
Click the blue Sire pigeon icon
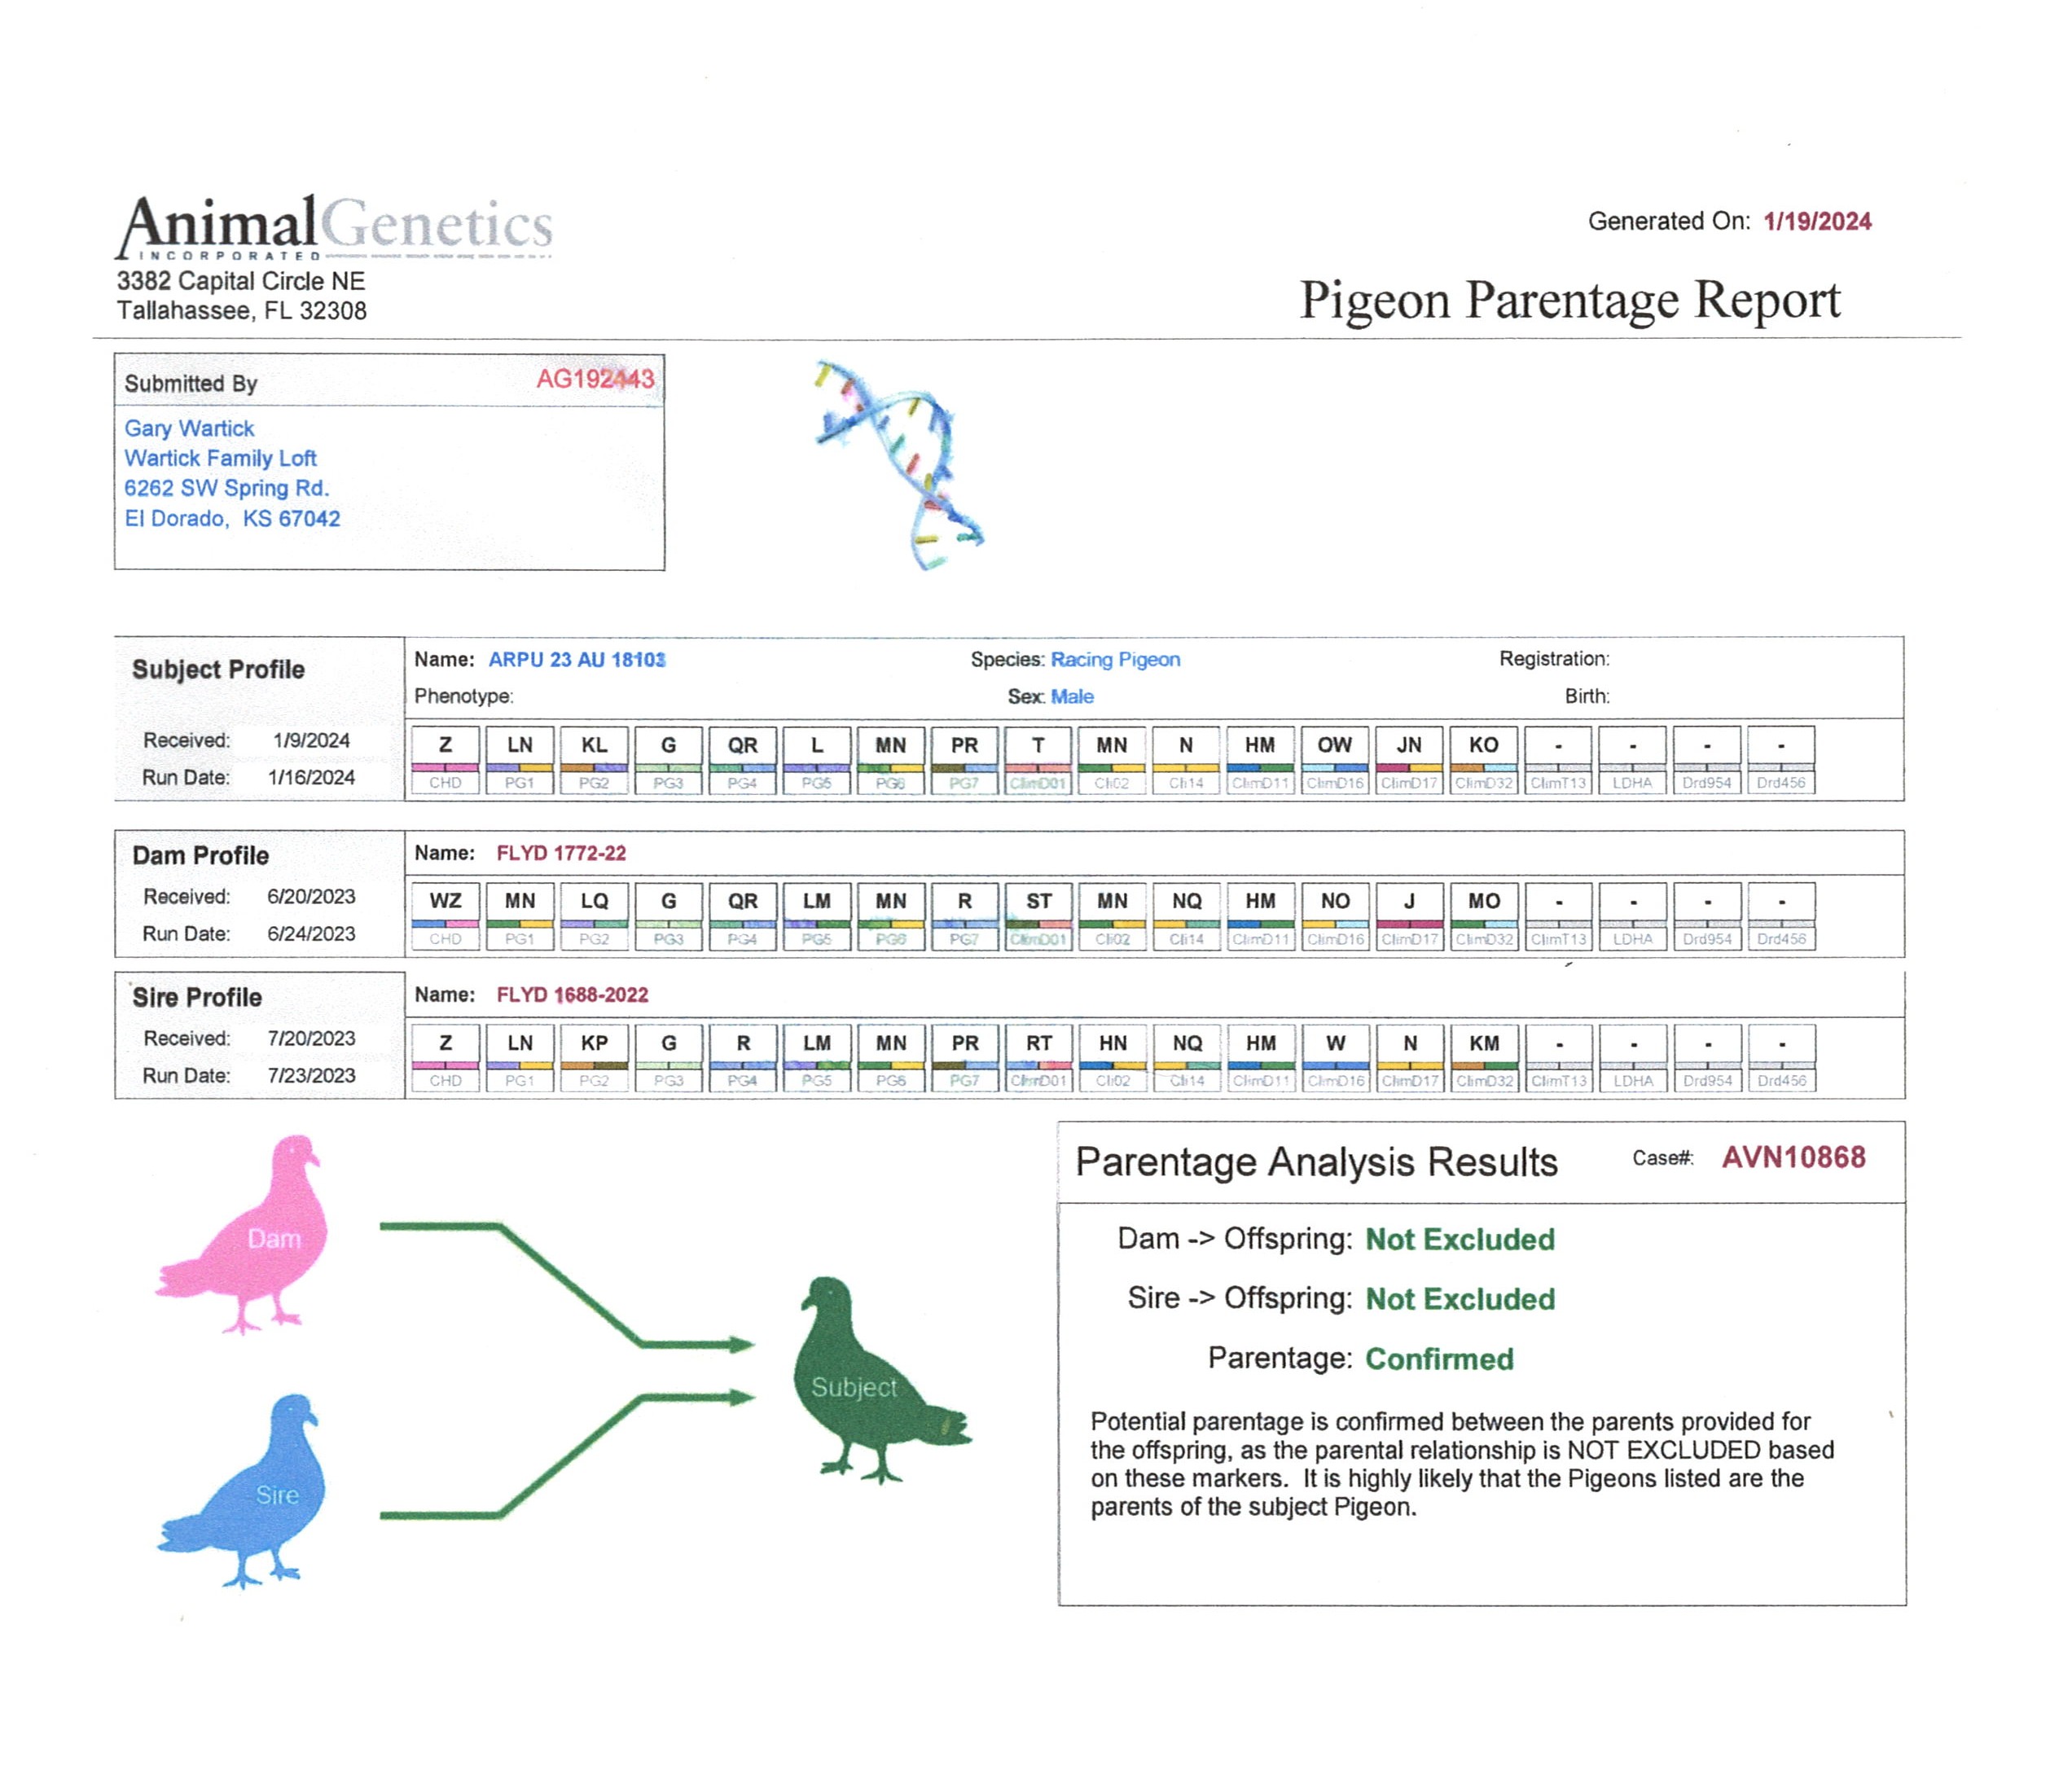pos(252,1489)
